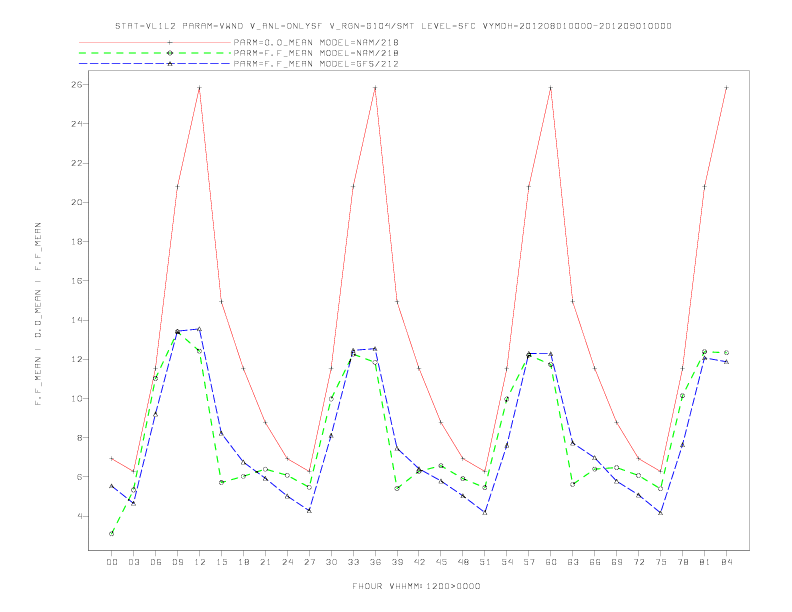The width and height of the screenshot is (792, 612).
Task: Click y-axis tick label 16
Action: (x=76, y=281)
